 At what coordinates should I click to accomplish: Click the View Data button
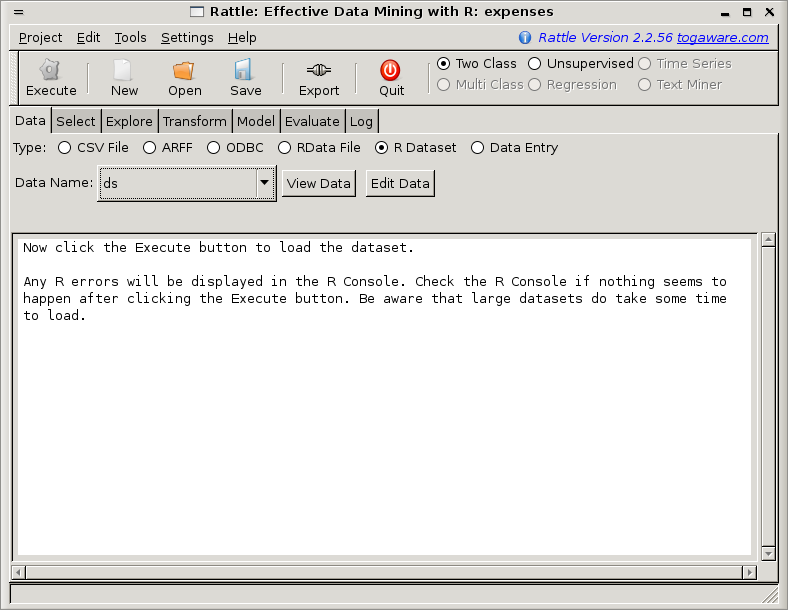pos(319,183)
